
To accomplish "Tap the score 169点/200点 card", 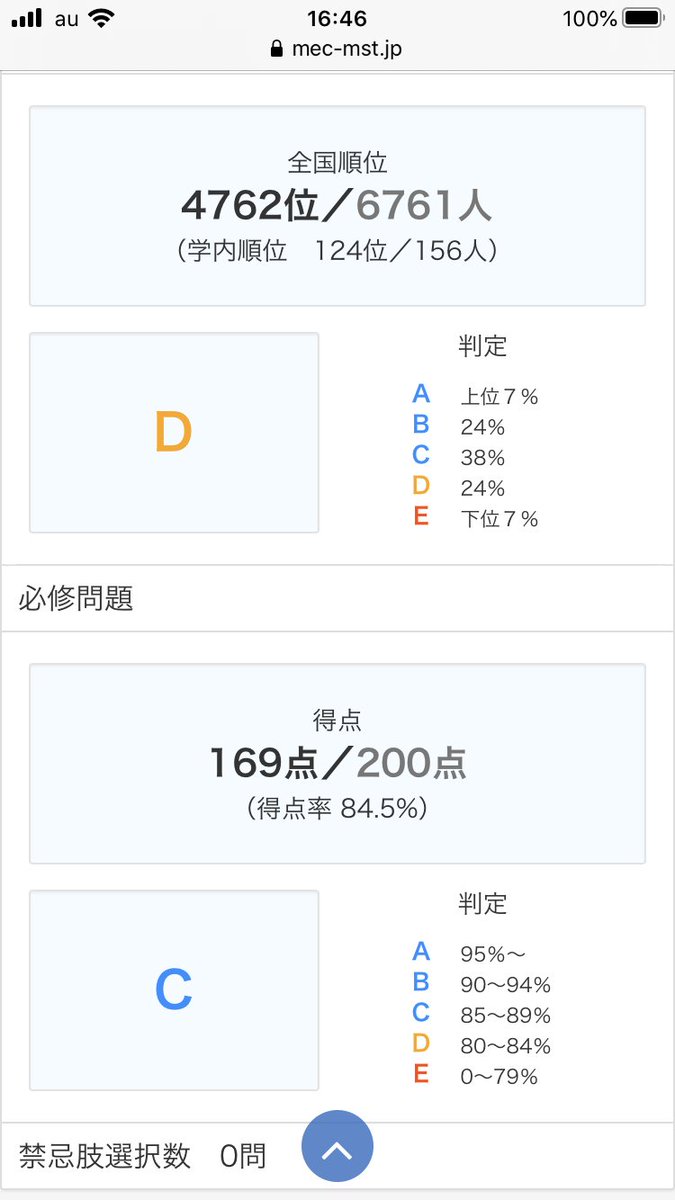I will (337, 763).
